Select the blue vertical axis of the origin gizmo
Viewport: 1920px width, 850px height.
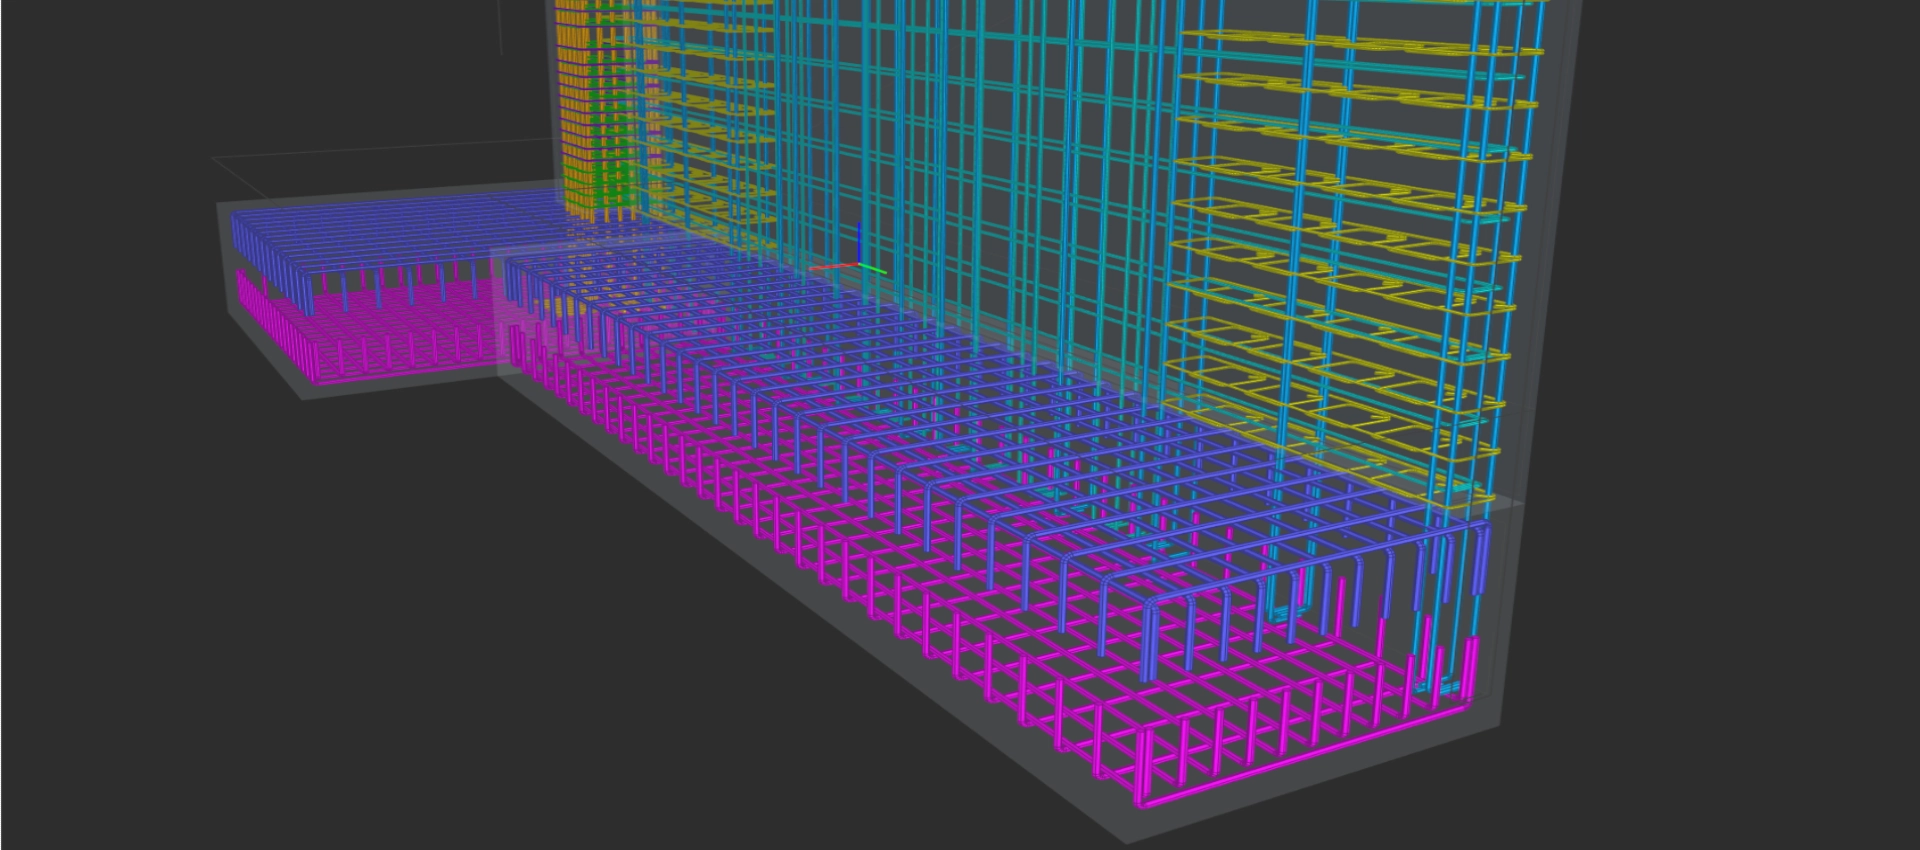[859, 240]
